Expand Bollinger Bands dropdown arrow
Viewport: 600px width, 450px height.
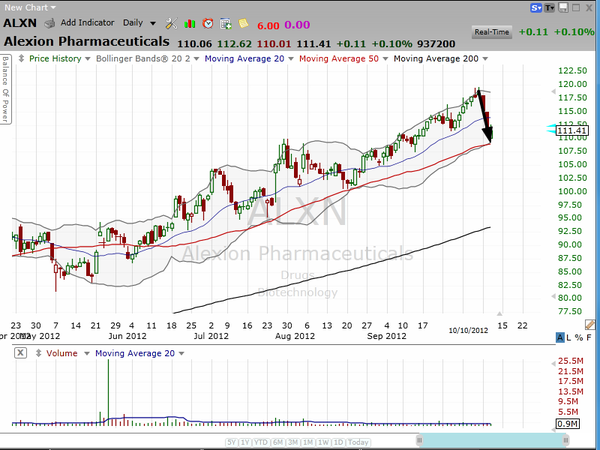[x=197, y=59]
